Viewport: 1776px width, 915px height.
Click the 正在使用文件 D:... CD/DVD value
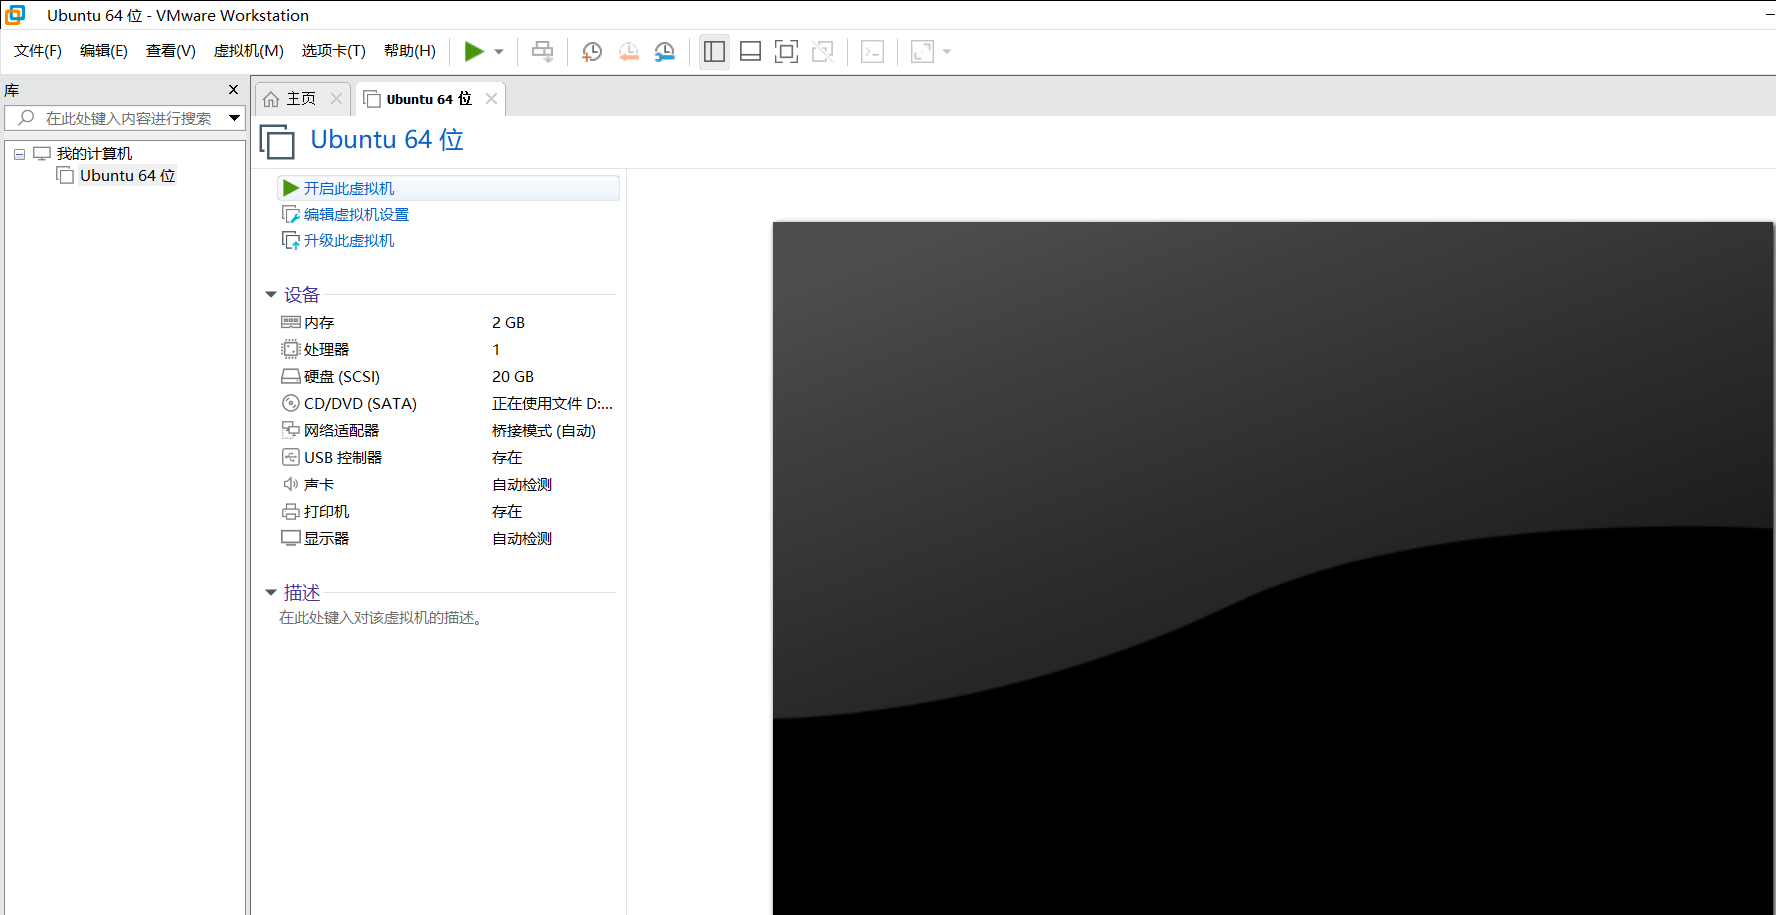pyautogui.click(x=552, y=403)
